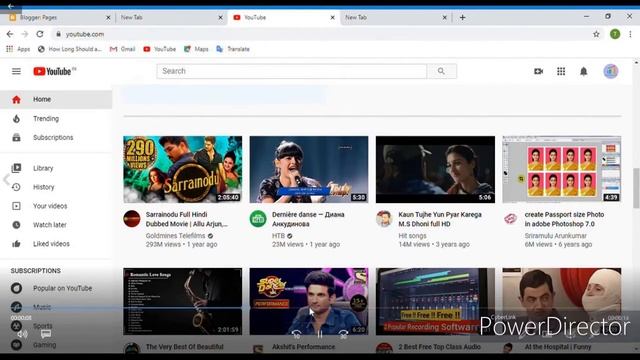Open Library in the sidebar
640x360 pixels.
[56, 168]
